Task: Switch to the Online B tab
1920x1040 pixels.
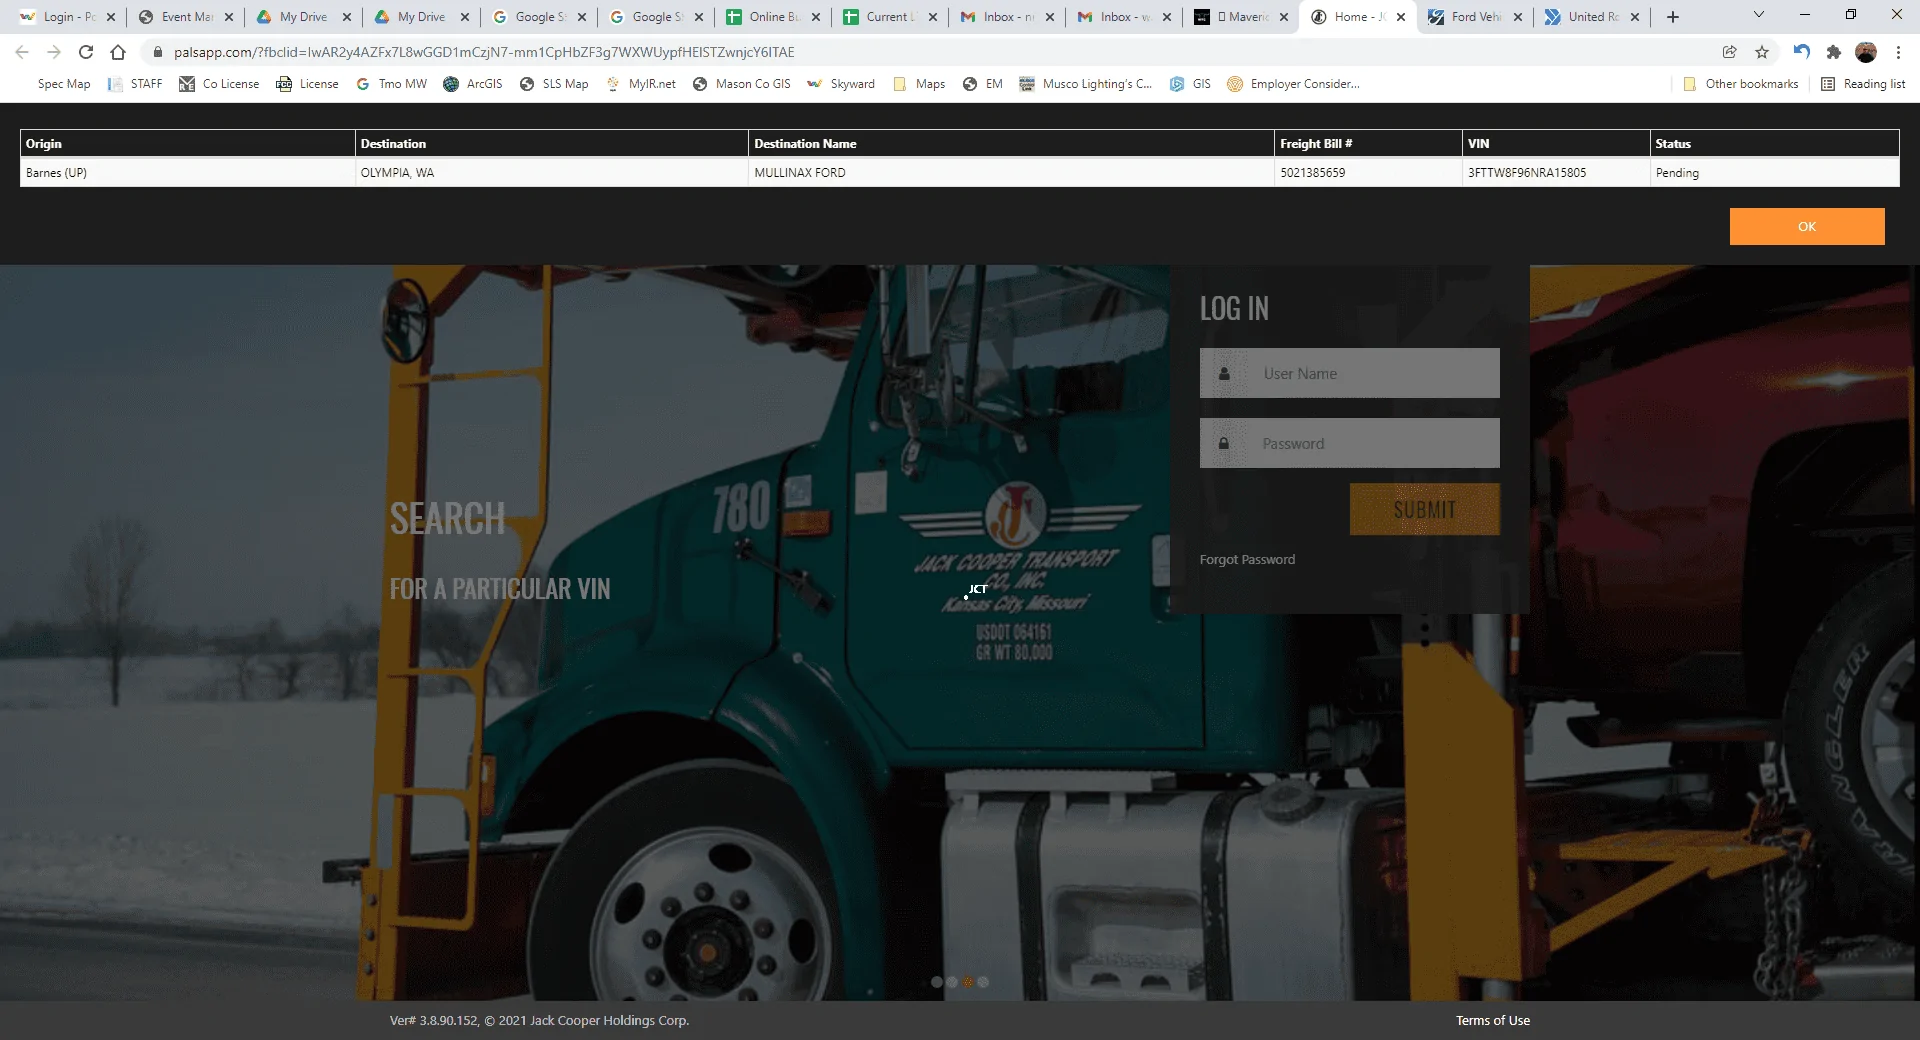Action: [773, 17]
